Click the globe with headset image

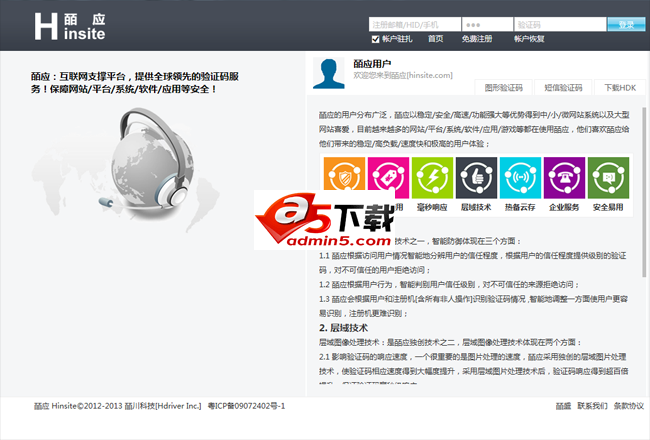click(x=149, y=162)
